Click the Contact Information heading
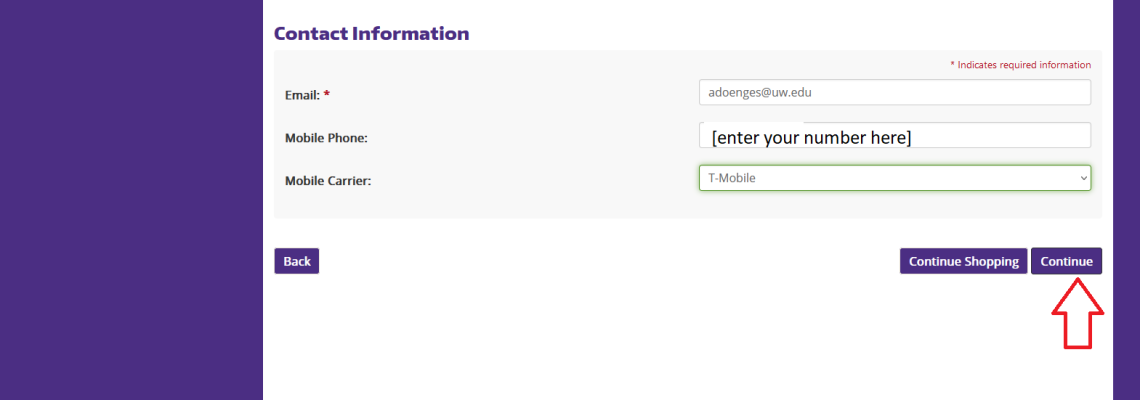Image resolution: width=1140 pixels, height=400 pixels. click(372, 33)
